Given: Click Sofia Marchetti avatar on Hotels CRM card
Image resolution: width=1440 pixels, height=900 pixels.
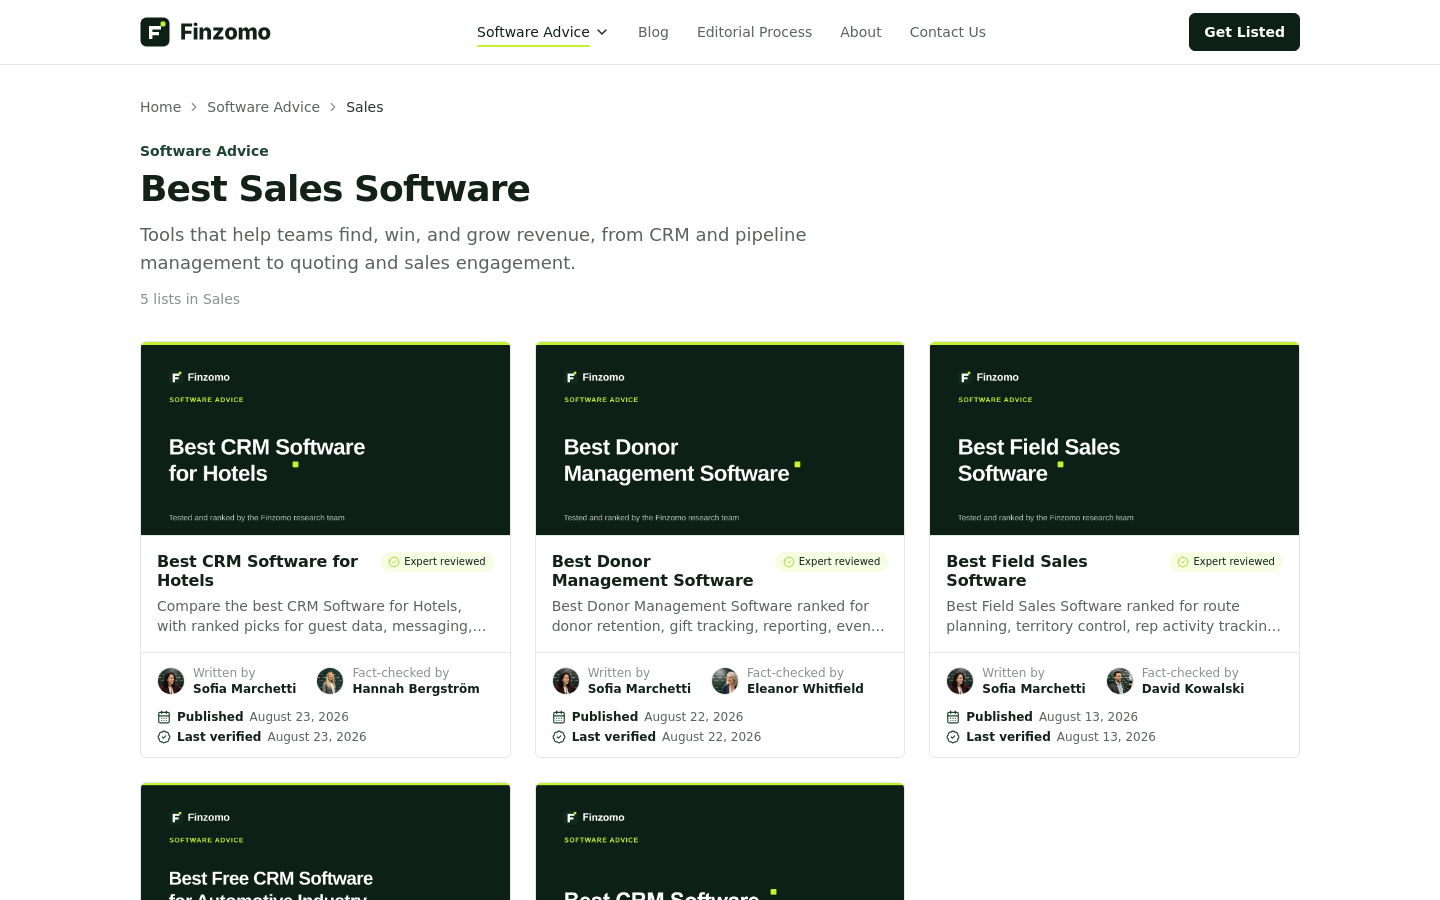Looking at the screenshot, I should click(x=171, y=681).
